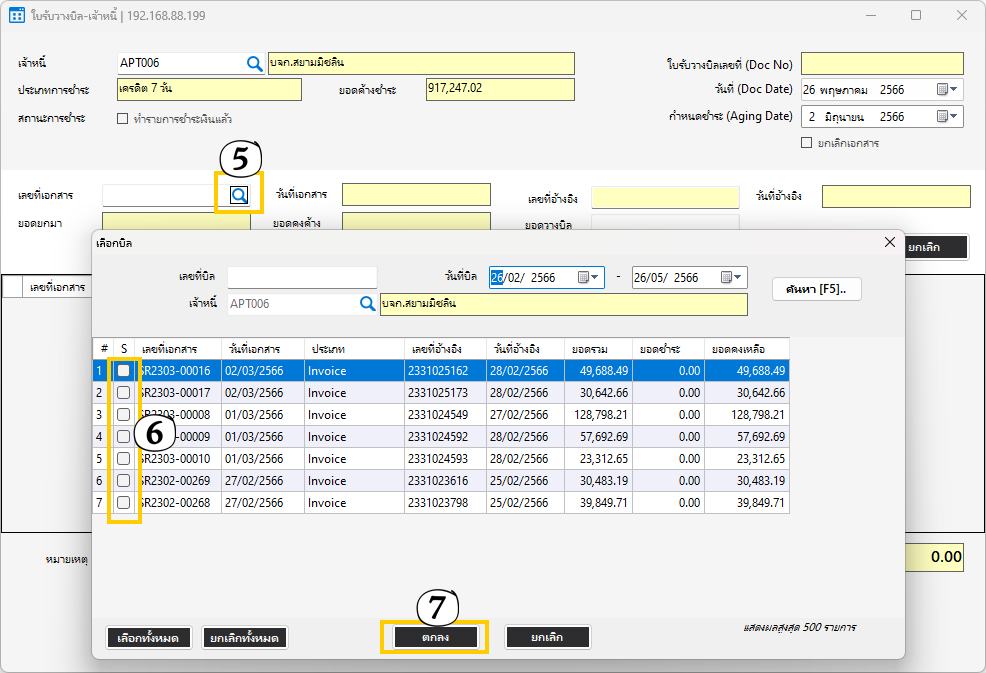Close the bill selection dialog
Viewport: 986px width, 673px height.
pos(890,243)
